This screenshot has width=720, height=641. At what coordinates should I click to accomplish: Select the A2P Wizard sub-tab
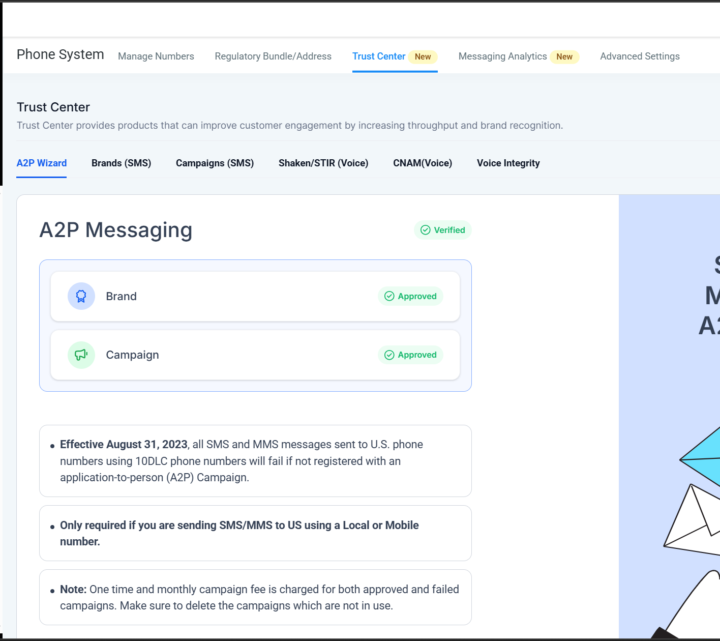42,163
